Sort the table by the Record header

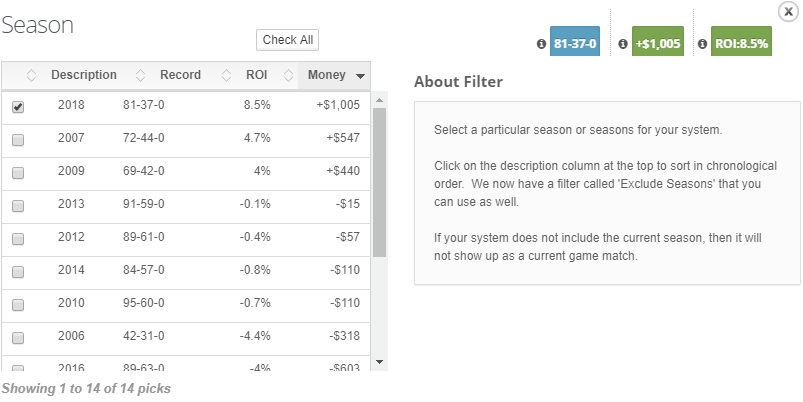[180, 75]
